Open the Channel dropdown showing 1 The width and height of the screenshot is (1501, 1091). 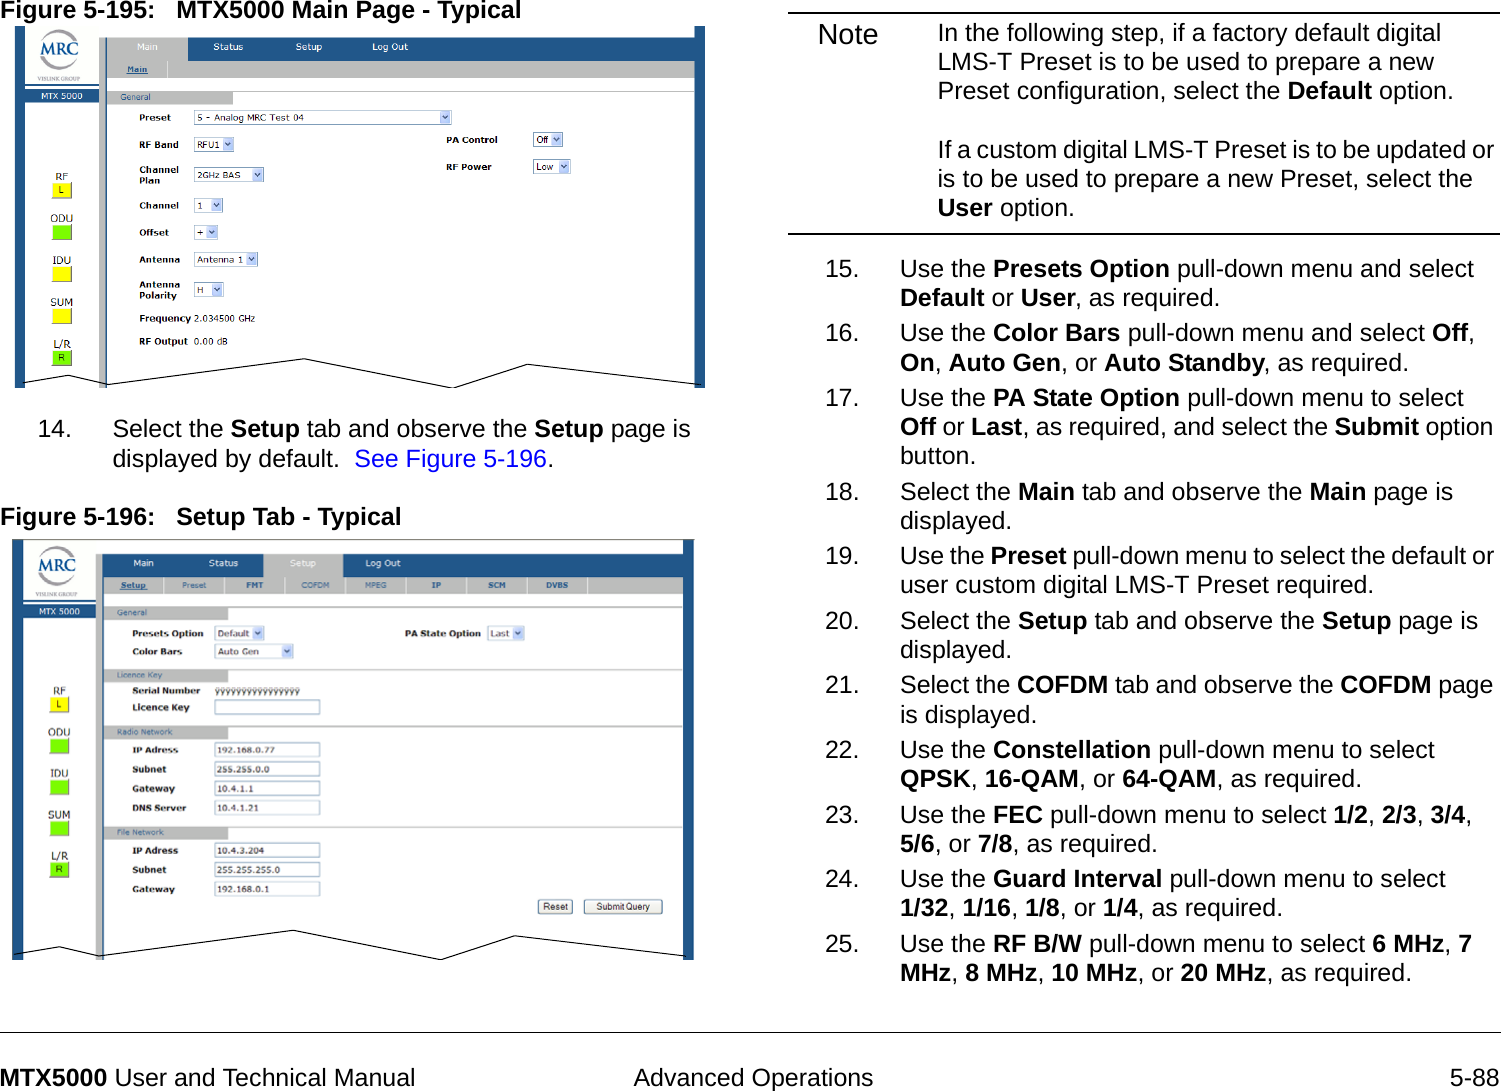click(x=208, y=205)
